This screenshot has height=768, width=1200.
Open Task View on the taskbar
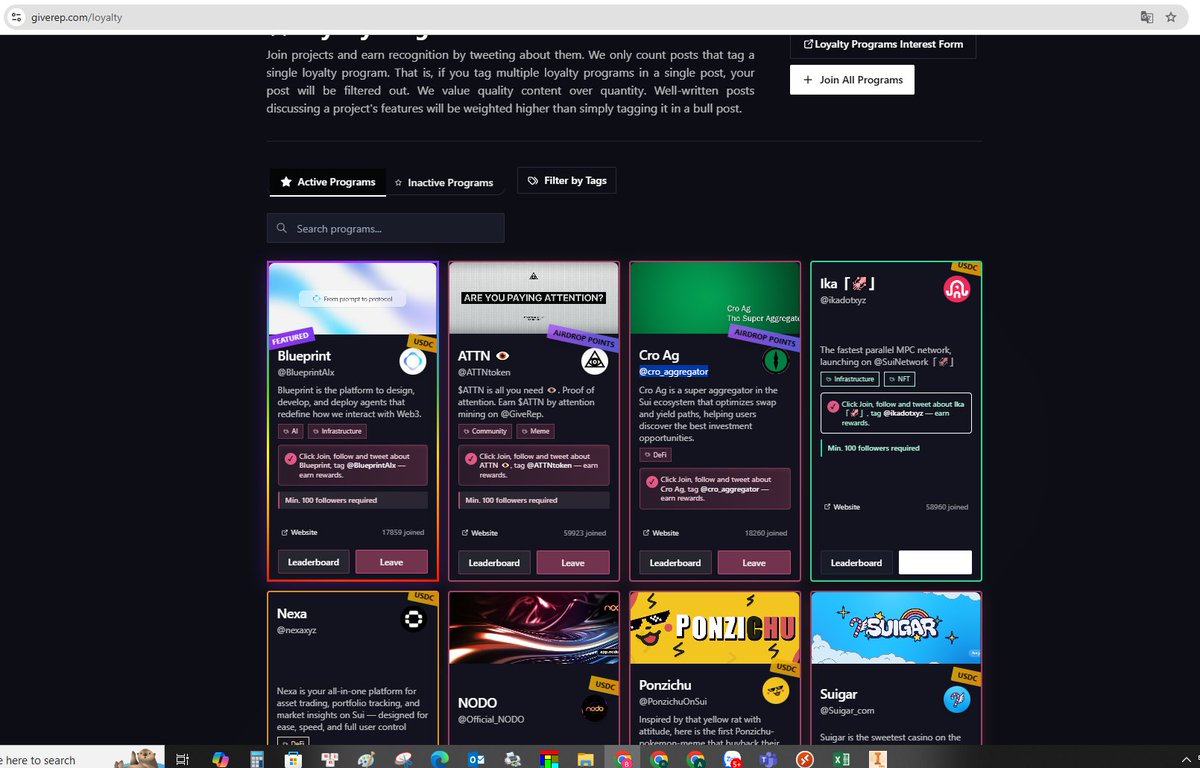182,759
